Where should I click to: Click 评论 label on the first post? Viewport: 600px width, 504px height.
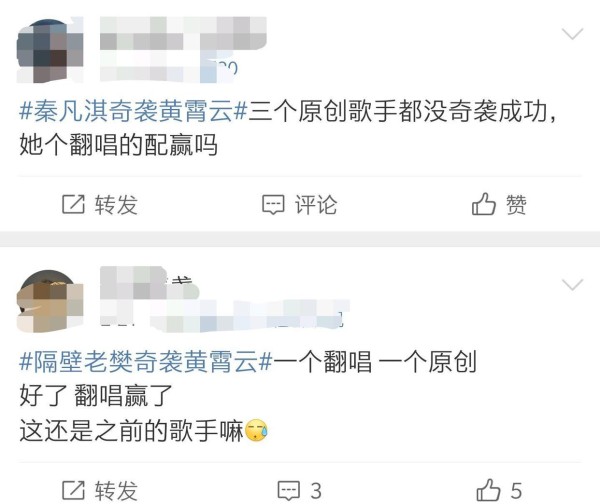pyautogui.click(x=316, y=205)
